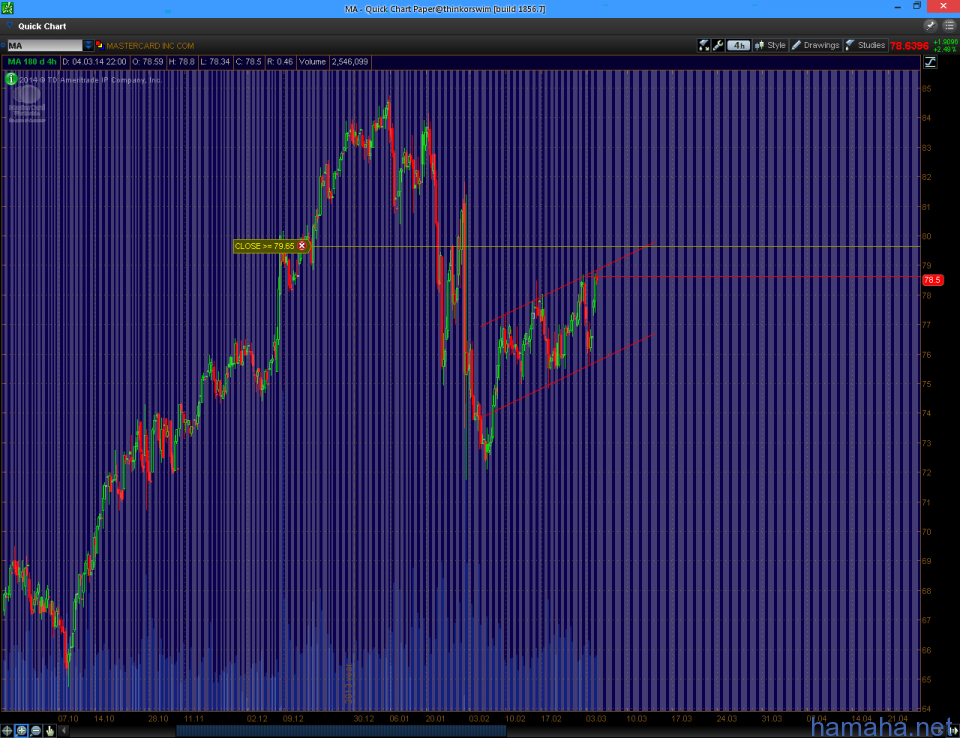Select the zoom-out magnifier tool

[x=36, y=731]
